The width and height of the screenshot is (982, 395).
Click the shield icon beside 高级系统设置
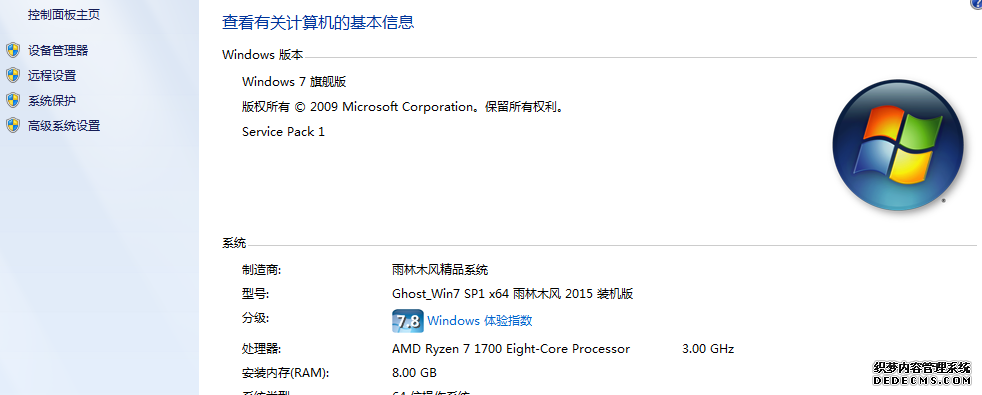13,126
